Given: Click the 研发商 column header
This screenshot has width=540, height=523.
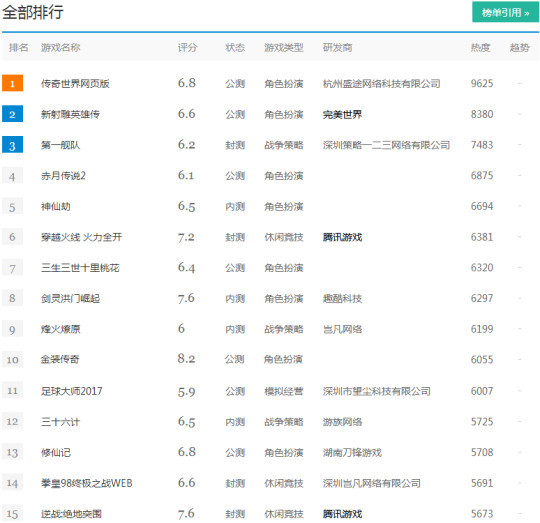Looking at the screenshot, I should 338,48.
